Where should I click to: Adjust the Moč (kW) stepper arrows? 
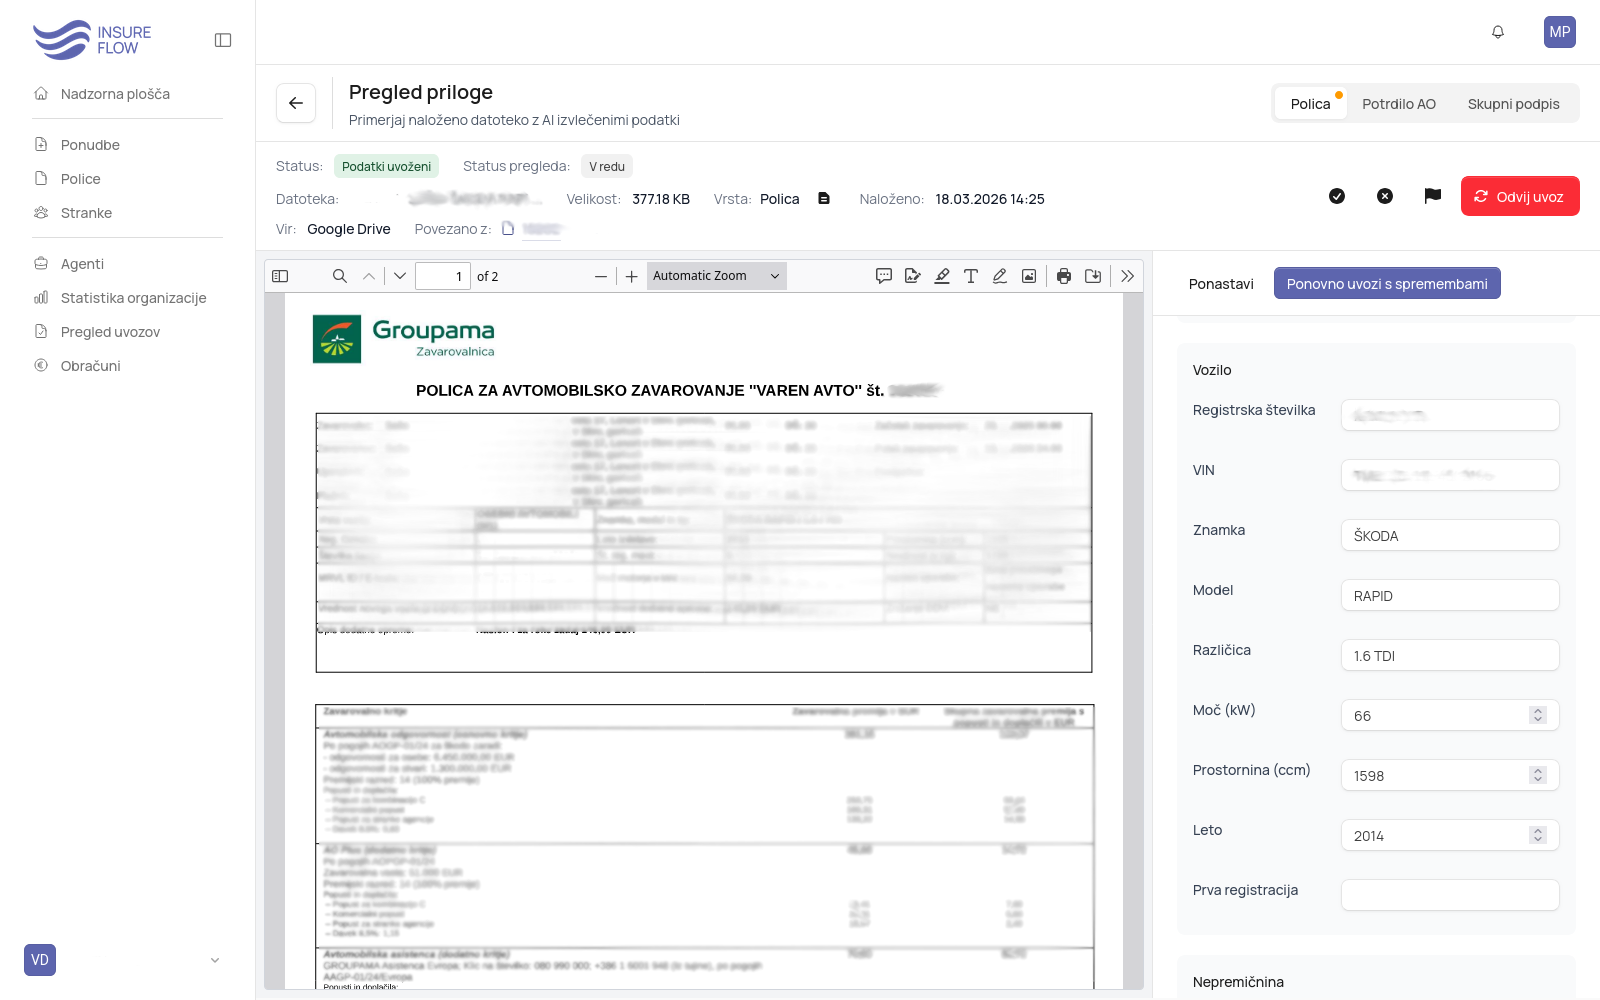pos(1538,715)
